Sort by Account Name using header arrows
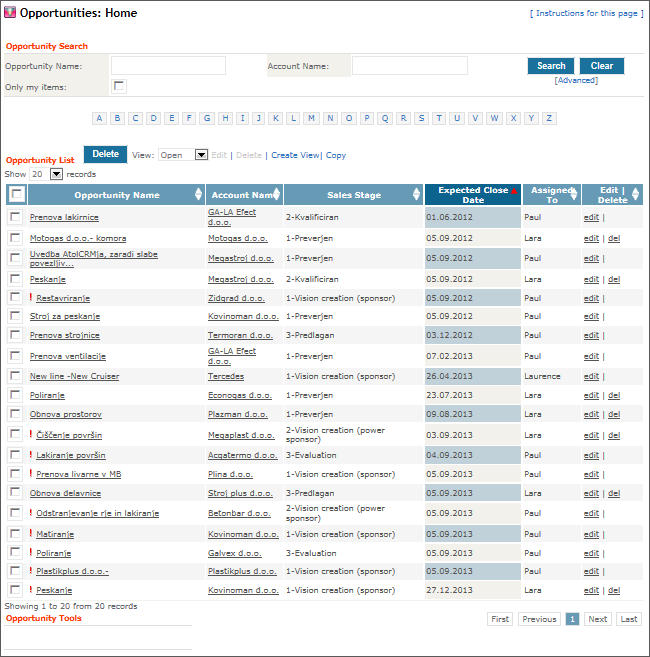 pos(277,195)
